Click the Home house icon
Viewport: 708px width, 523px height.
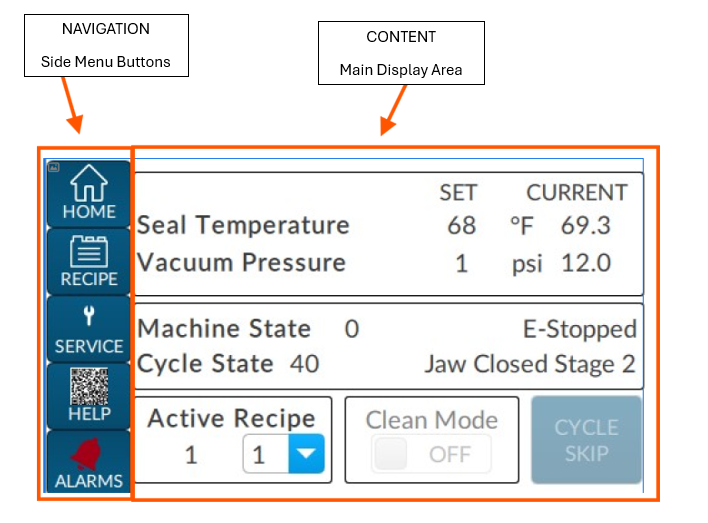89,184
